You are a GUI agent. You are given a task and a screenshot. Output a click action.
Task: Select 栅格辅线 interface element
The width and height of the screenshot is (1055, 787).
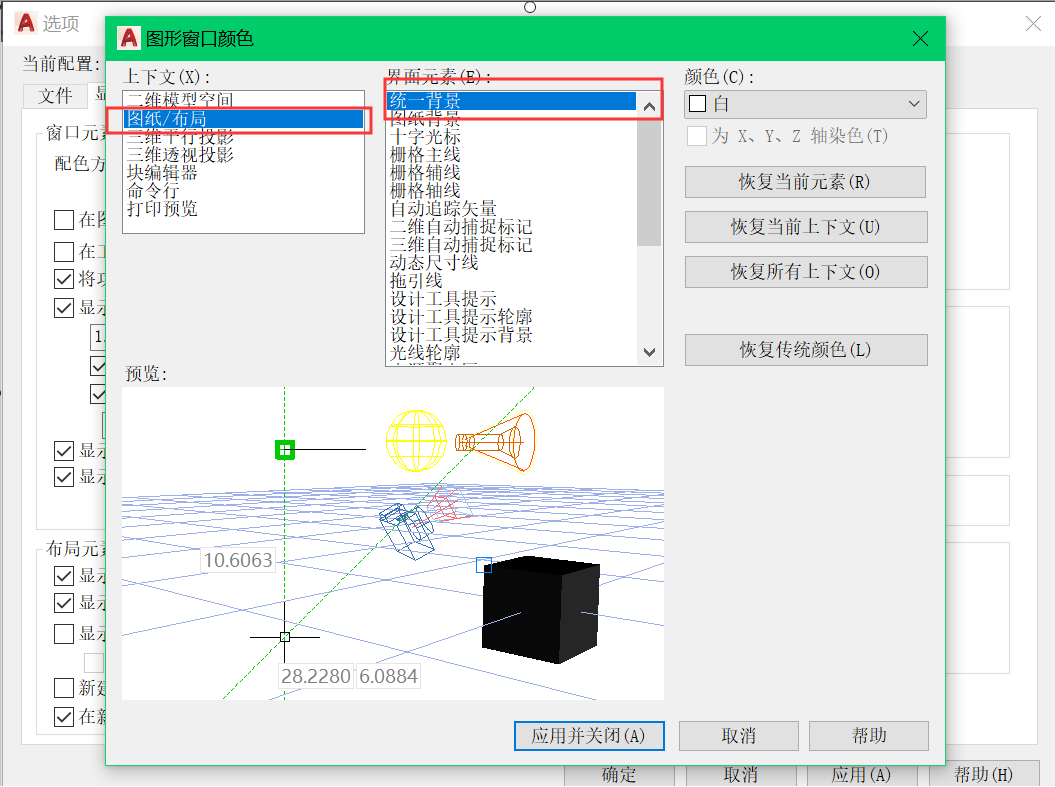[511, 173]
